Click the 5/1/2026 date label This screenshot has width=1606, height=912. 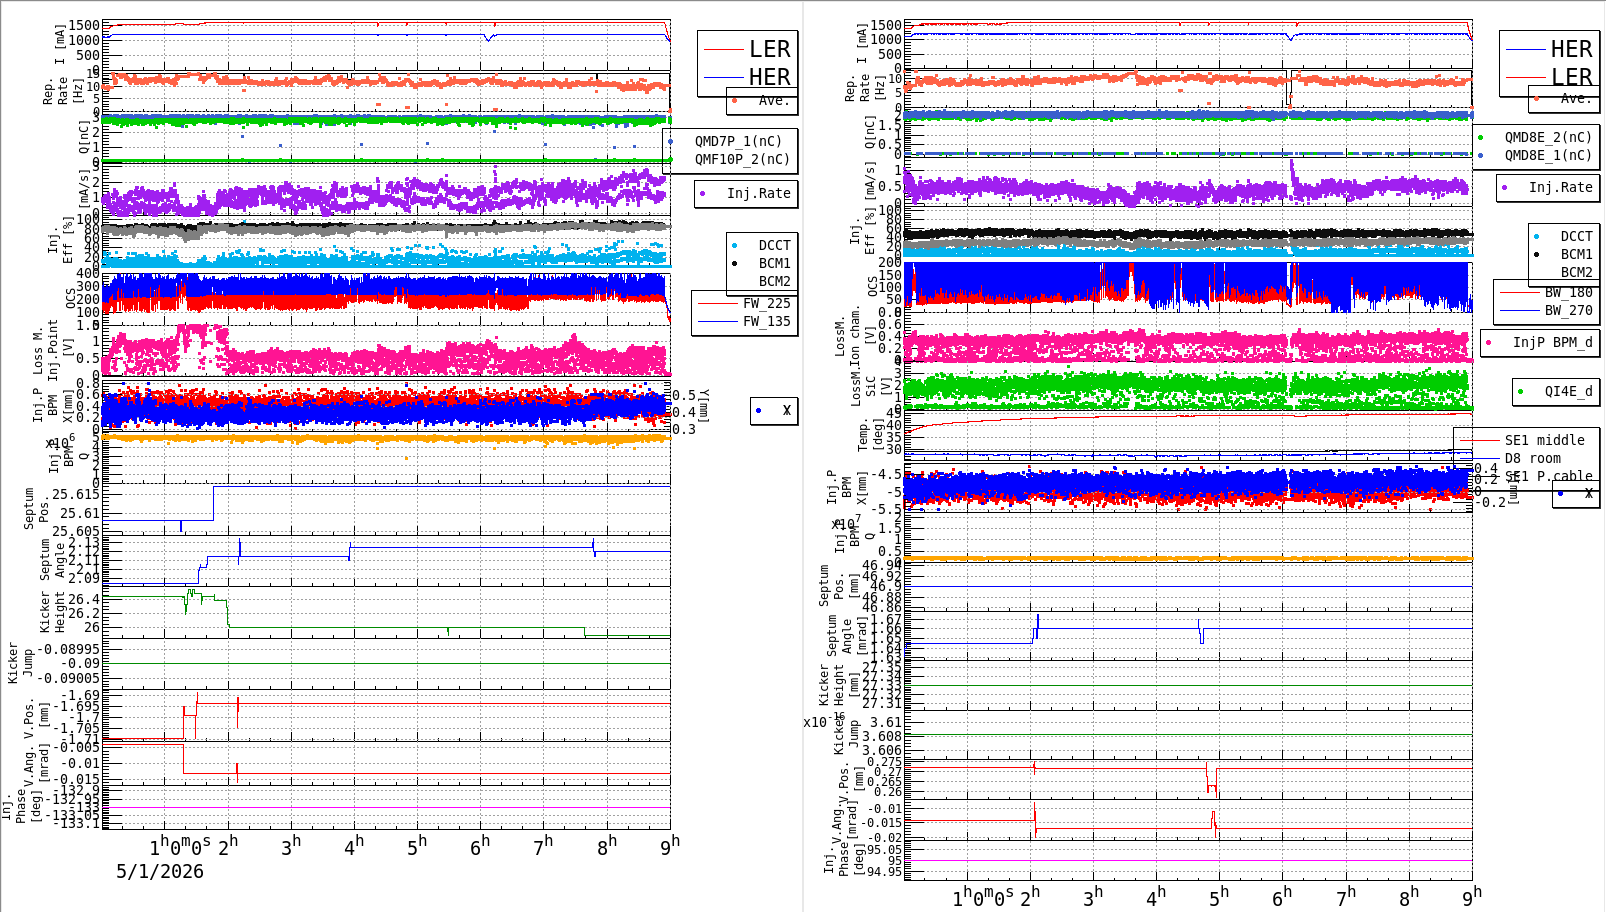(160, 871)
